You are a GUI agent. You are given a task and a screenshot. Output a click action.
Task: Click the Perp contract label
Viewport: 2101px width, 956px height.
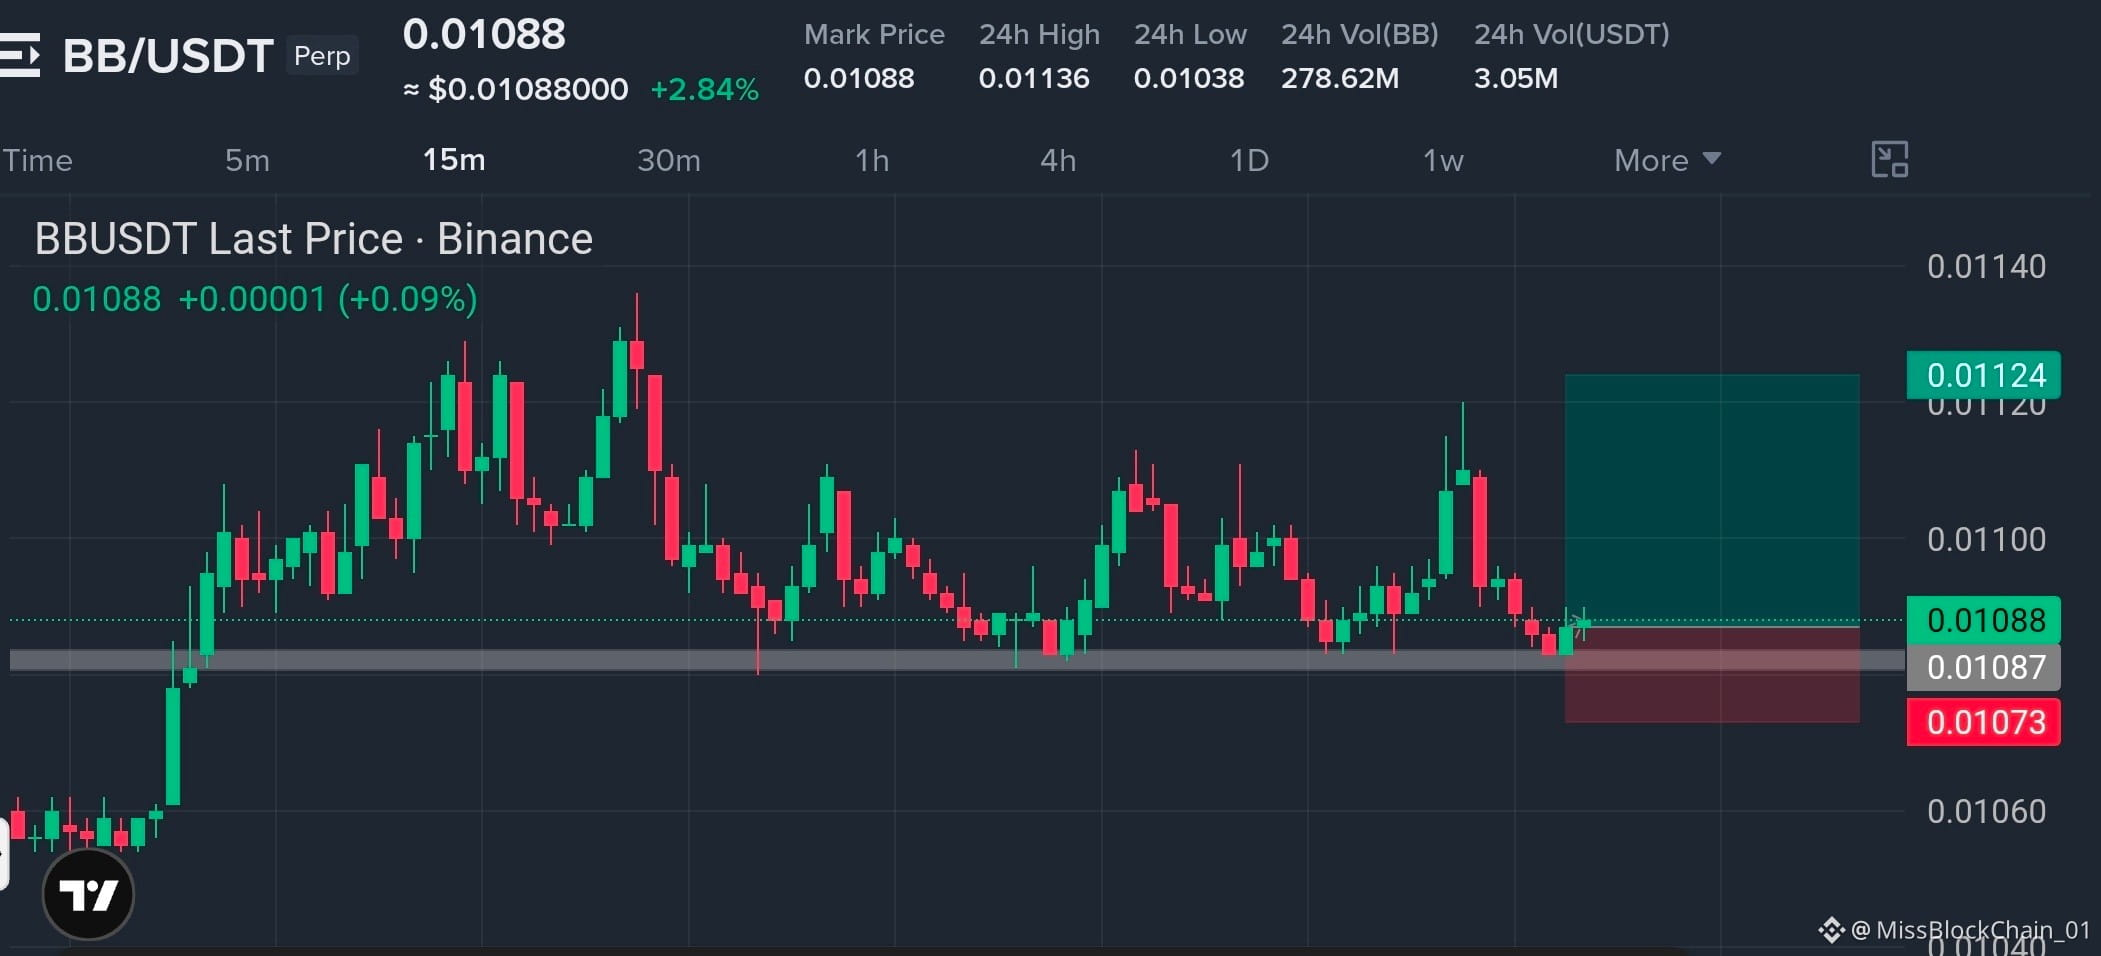tap(322, 56)
